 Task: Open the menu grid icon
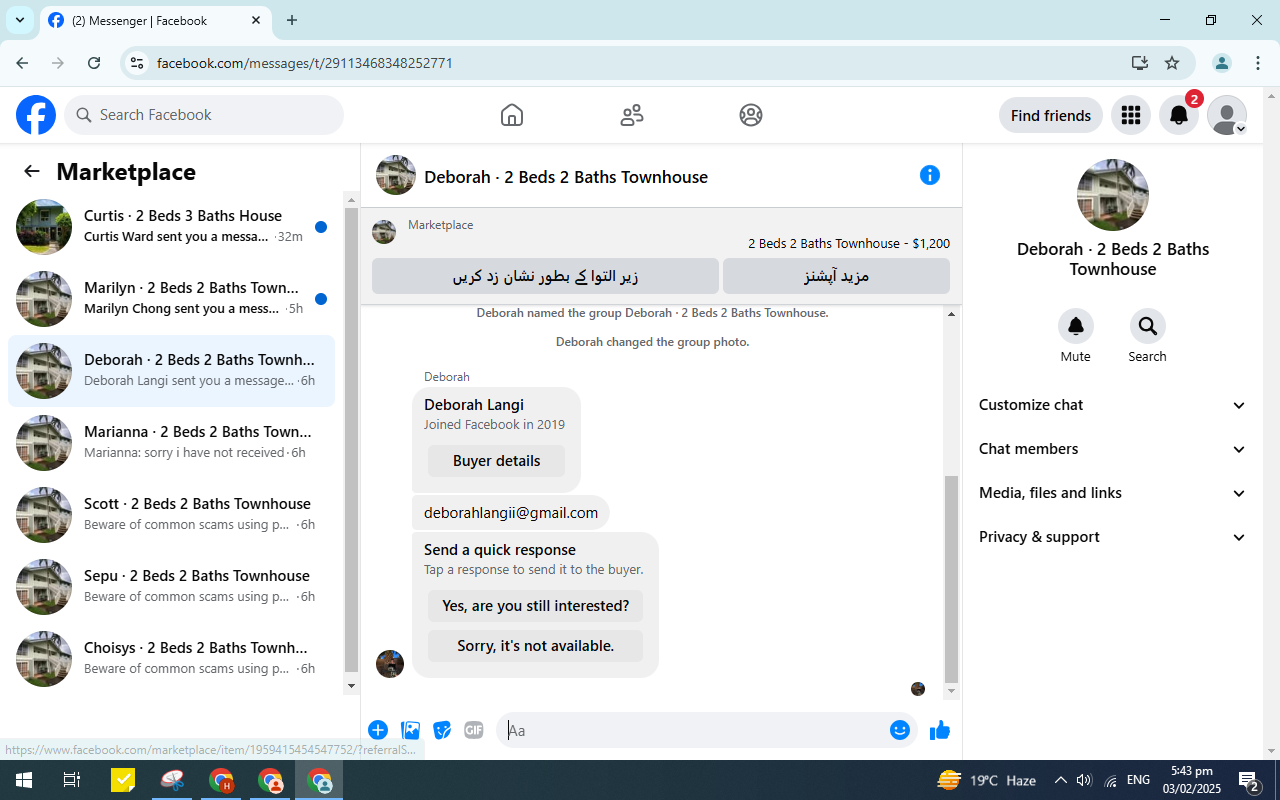pyautogui.click(x=1131, y=115)
